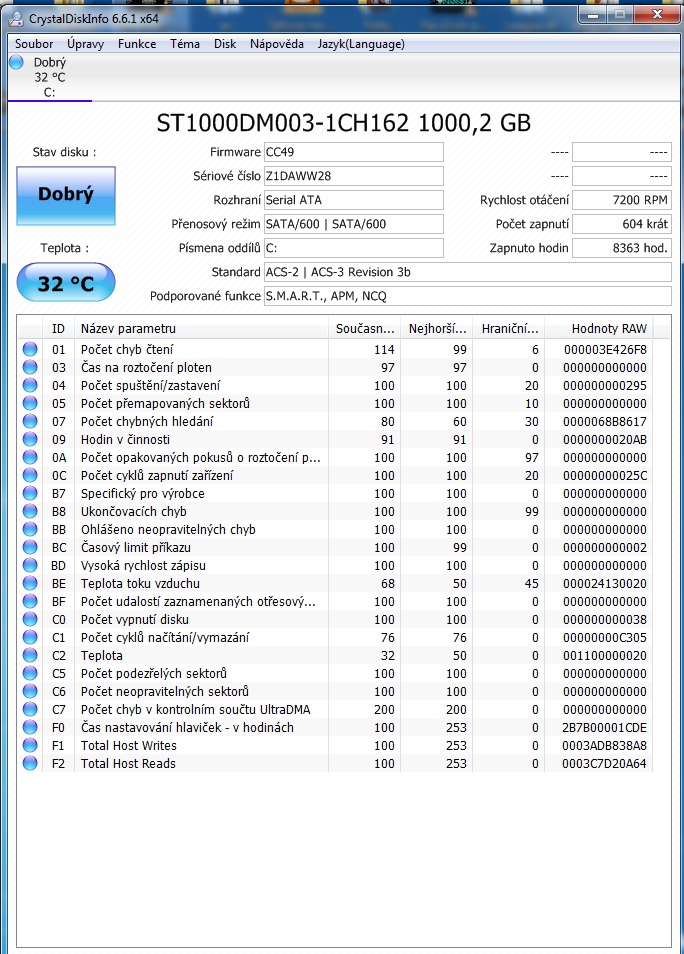This screenshot has width=684, height=954.
Task: Click status orb for ID 09 row
Action: point(30,439)
